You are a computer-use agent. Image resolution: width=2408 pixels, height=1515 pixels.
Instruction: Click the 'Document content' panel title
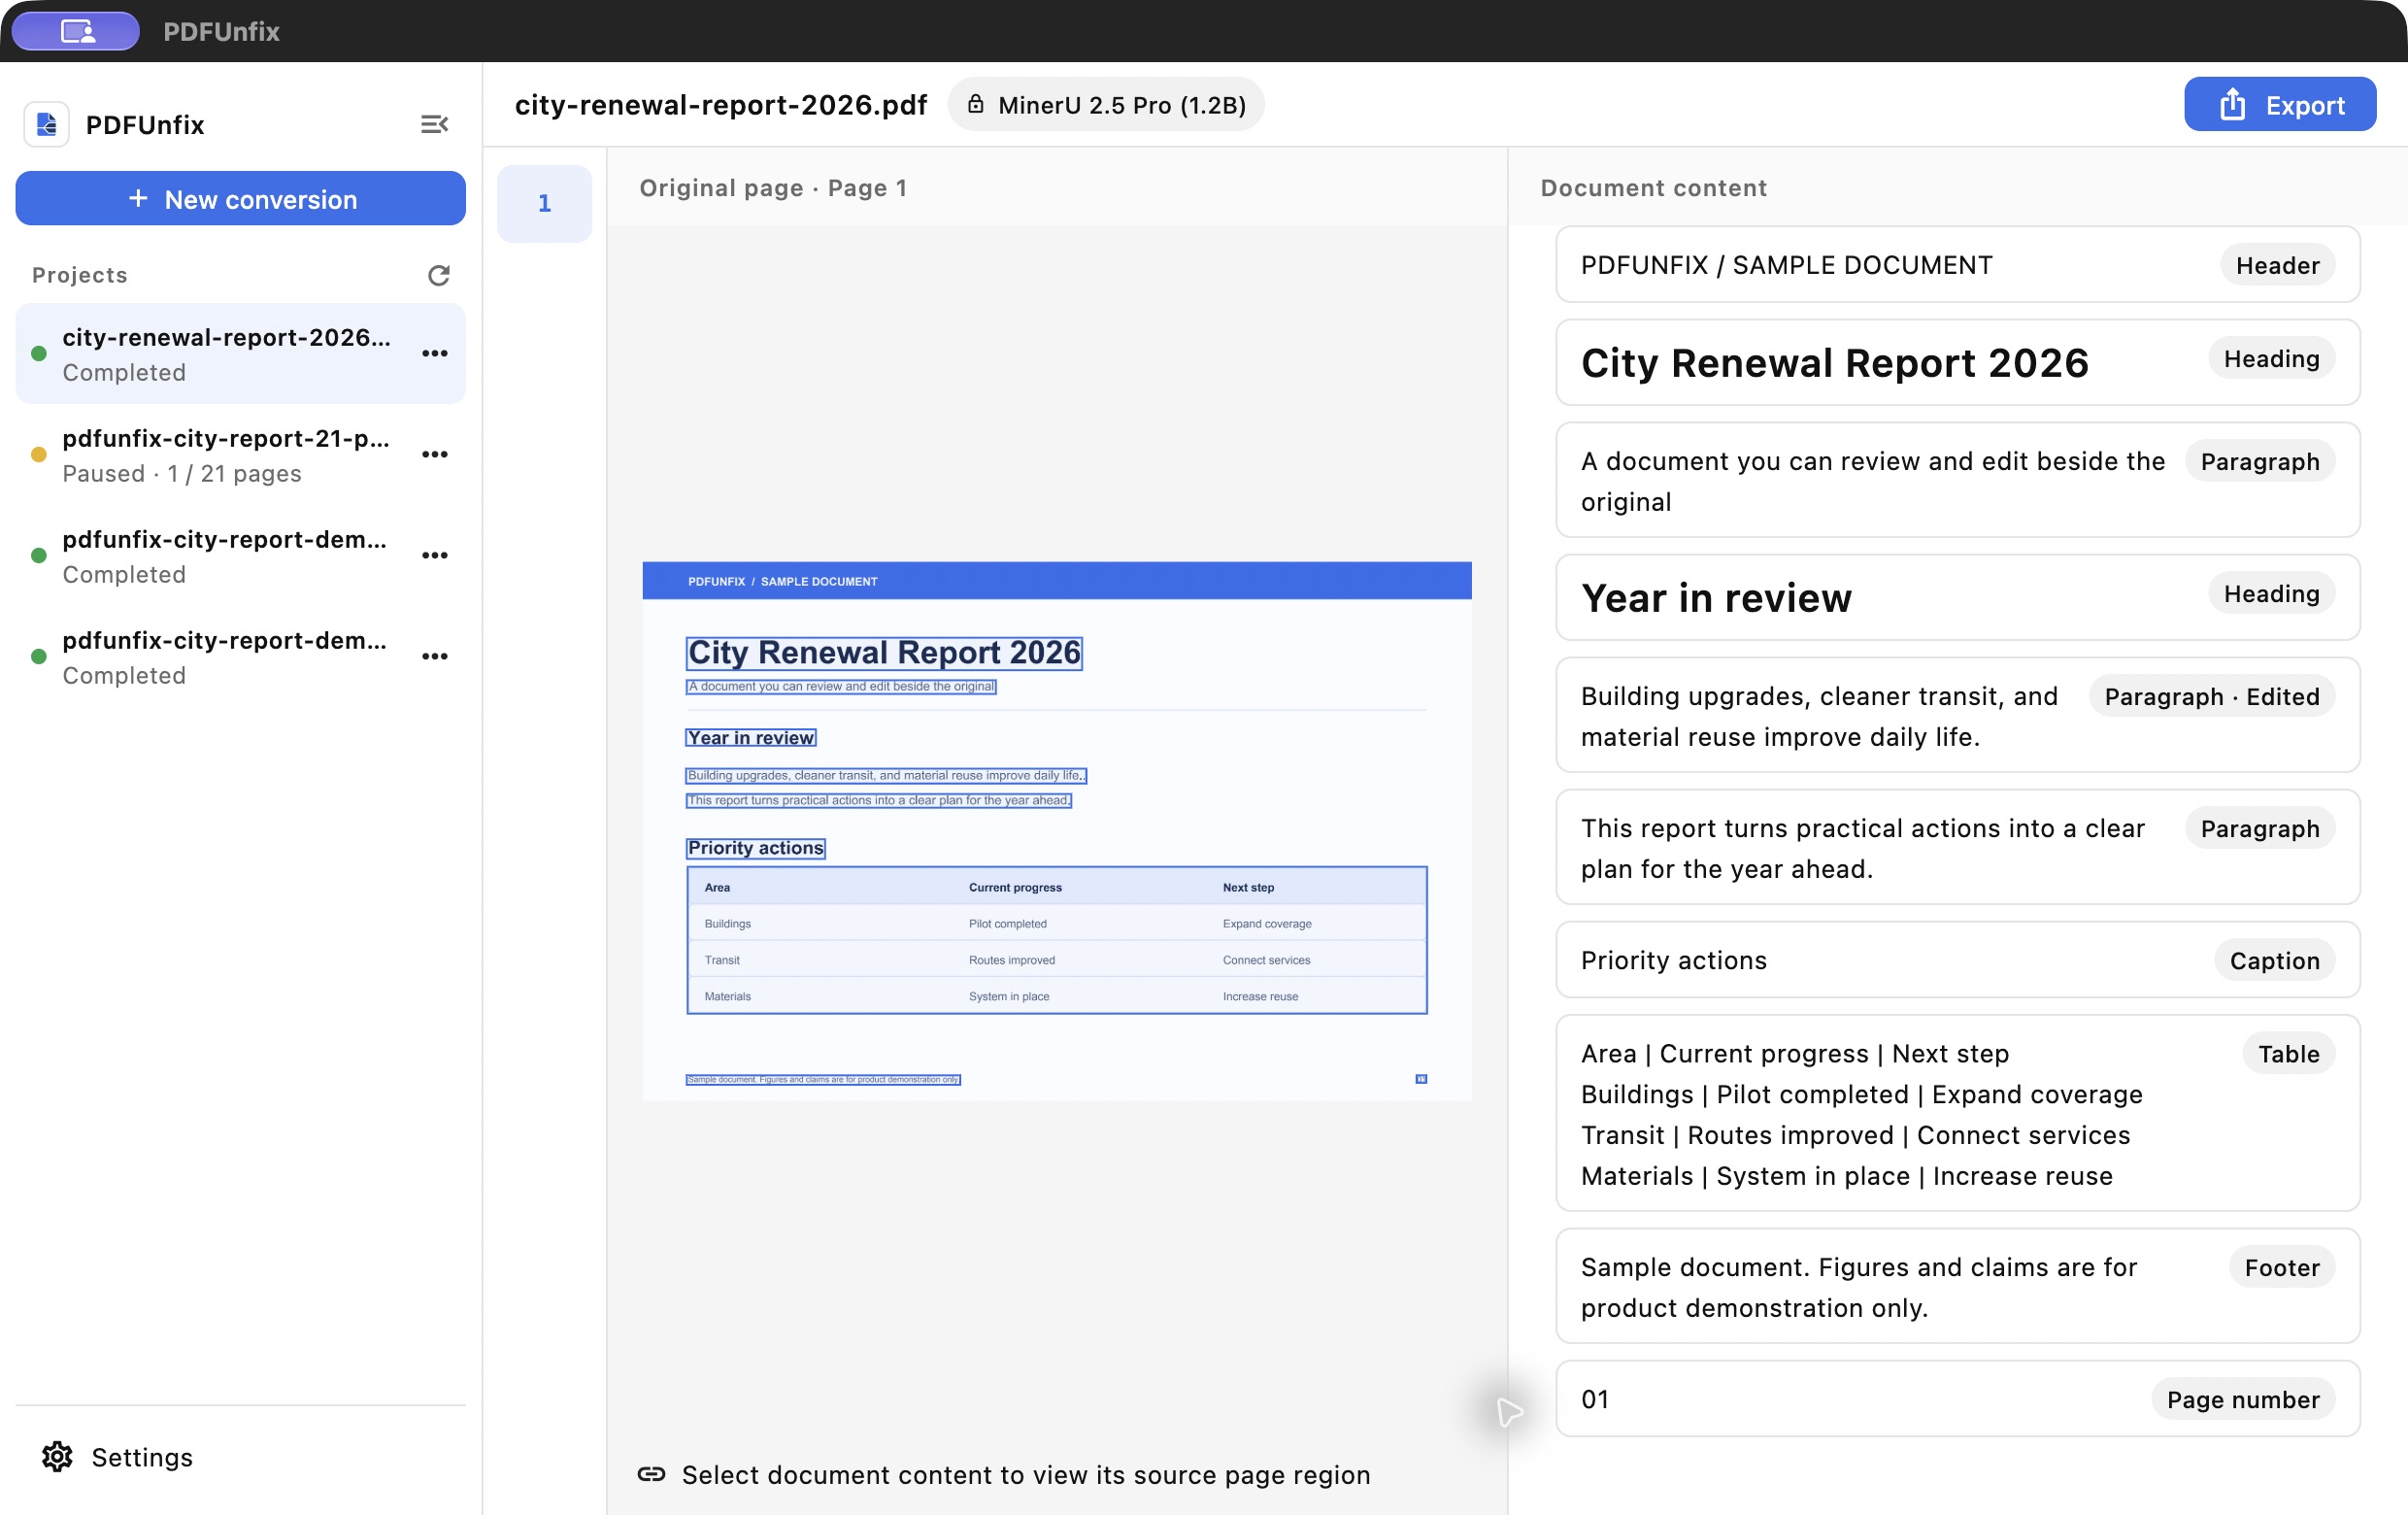pyautogui.click(x=1653, y=188)
